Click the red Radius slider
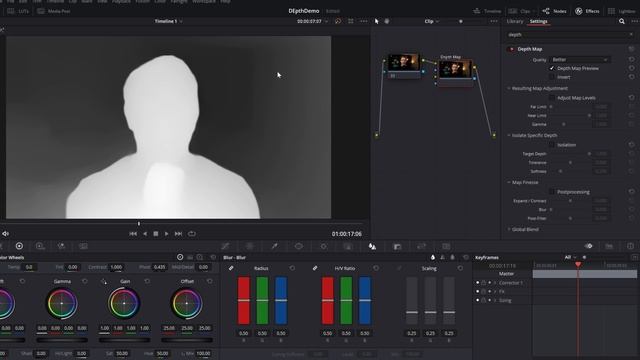This screenshot has height=360, width=640. coord(244,301)
